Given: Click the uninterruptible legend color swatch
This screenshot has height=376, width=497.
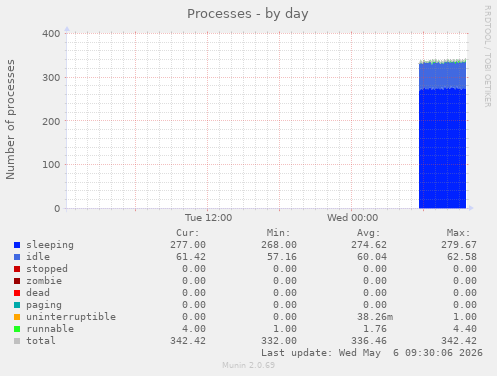Looking at the screenshot, I should coord(17,317).
